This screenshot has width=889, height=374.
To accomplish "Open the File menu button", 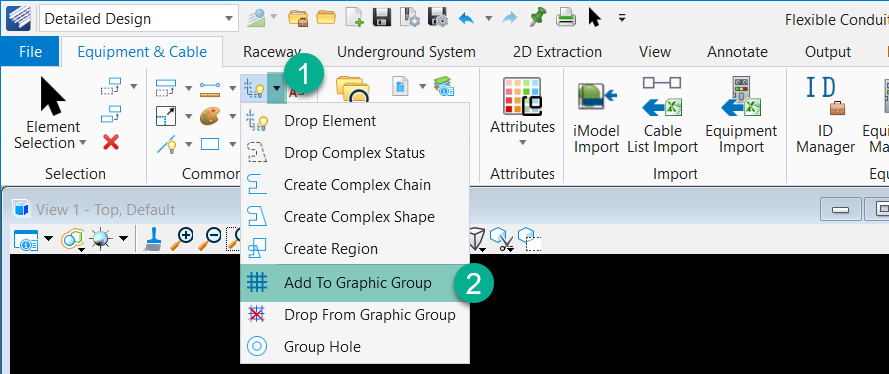I will click(30, 52).
